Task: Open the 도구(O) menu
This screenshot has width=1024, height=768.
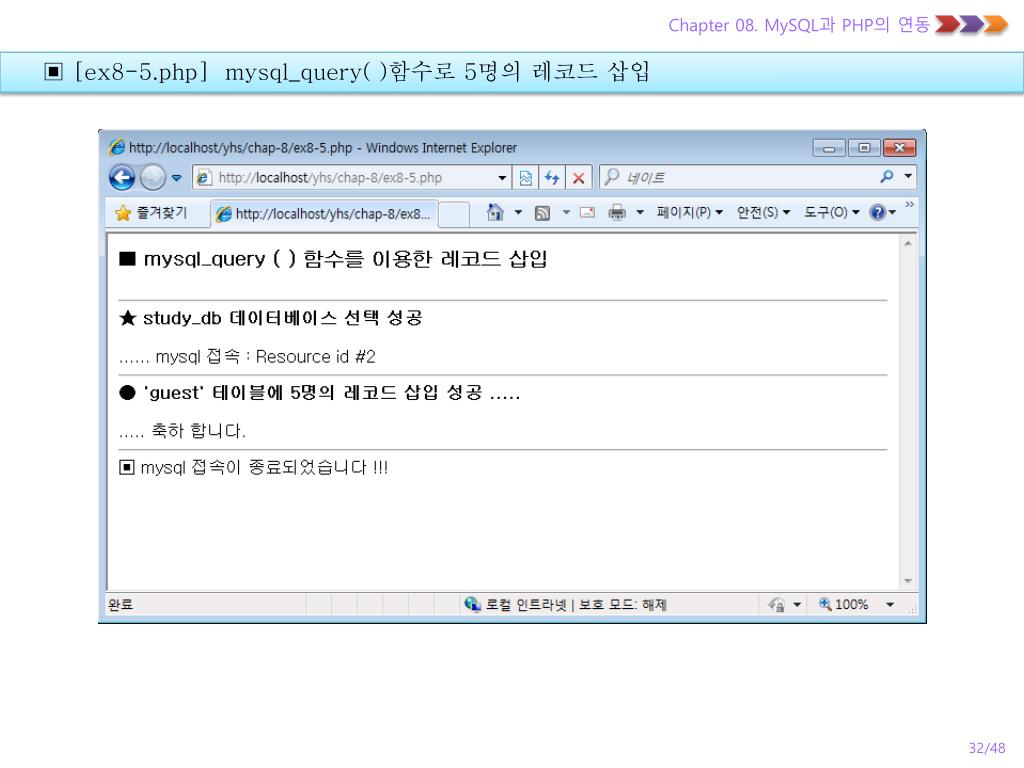Action: click(x=831, y=212)
